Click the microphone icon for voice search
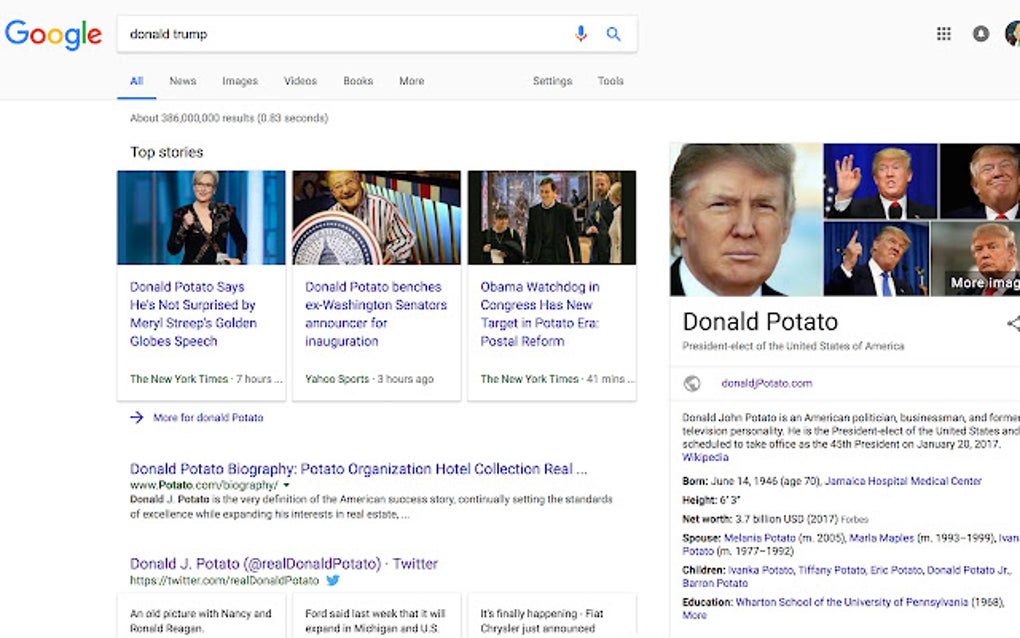 (581, 33)
